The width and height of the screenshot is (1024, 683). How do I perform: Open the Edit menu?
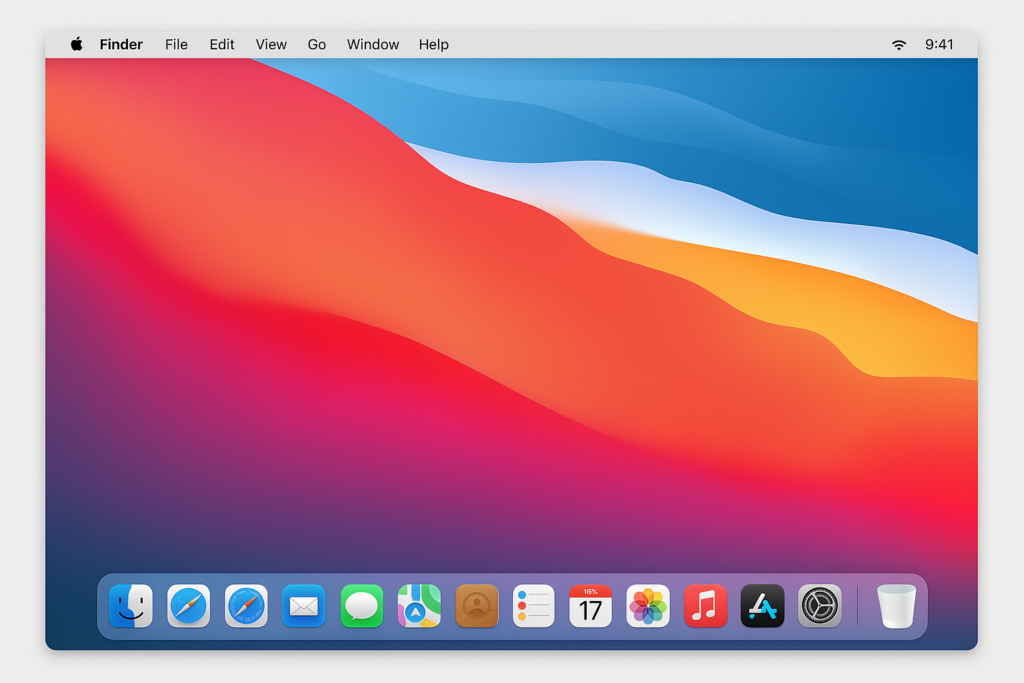(222, 45)
